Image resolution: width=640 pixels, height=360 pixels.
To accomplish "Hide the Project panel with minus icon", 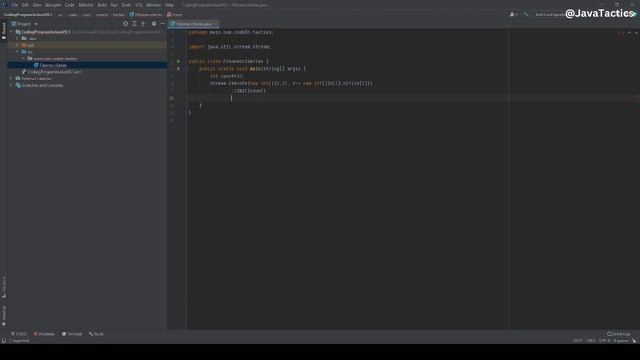I will tap(162, 24).
